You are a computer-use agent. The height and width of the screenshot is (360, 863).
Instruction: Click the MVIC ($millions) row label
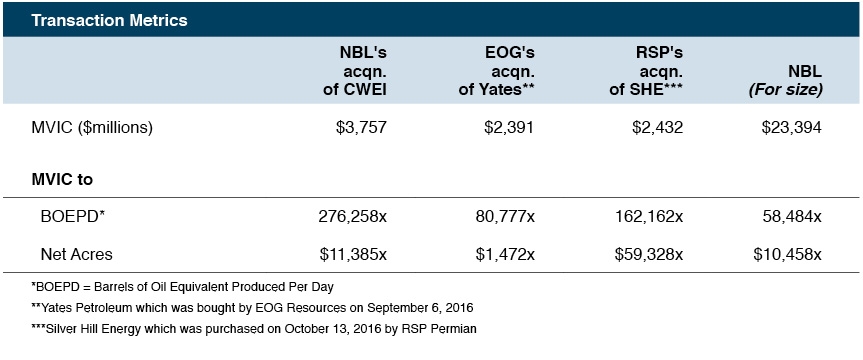tap(92, 128)
